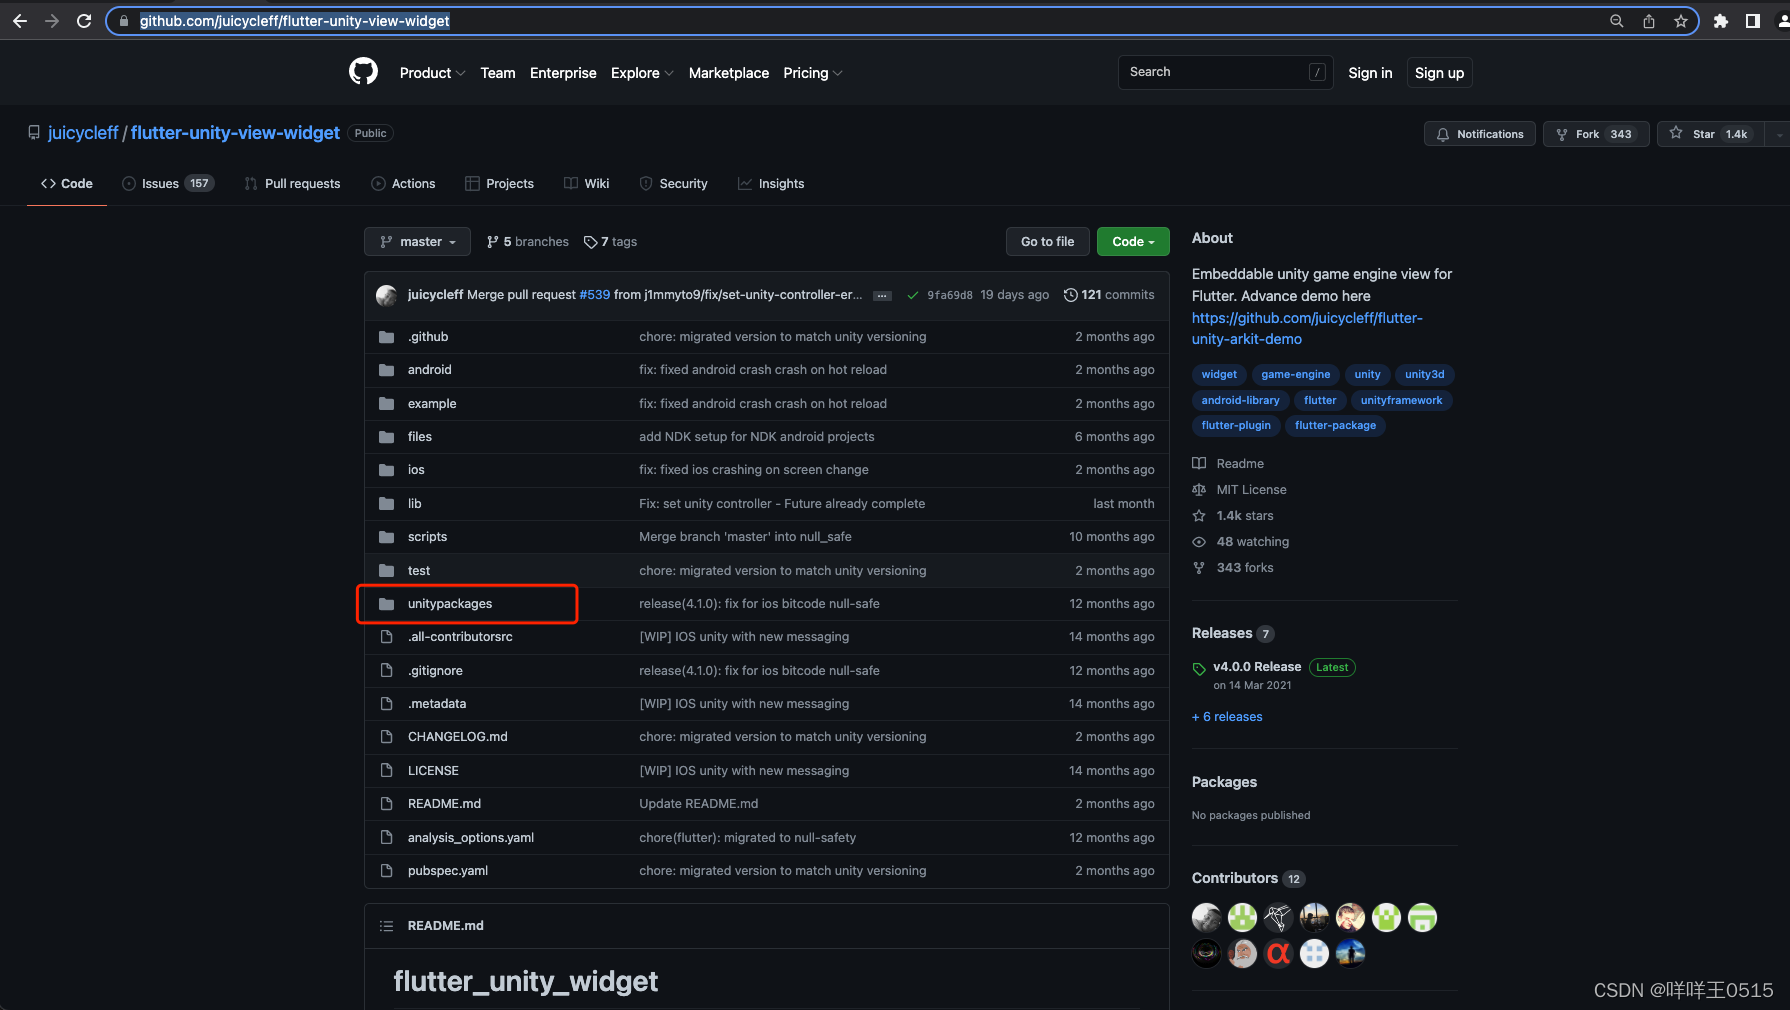Viewport: 1790px width, 1010px height.
Task: Click the unityframework topic tag
Action: tap(1401, 400)
